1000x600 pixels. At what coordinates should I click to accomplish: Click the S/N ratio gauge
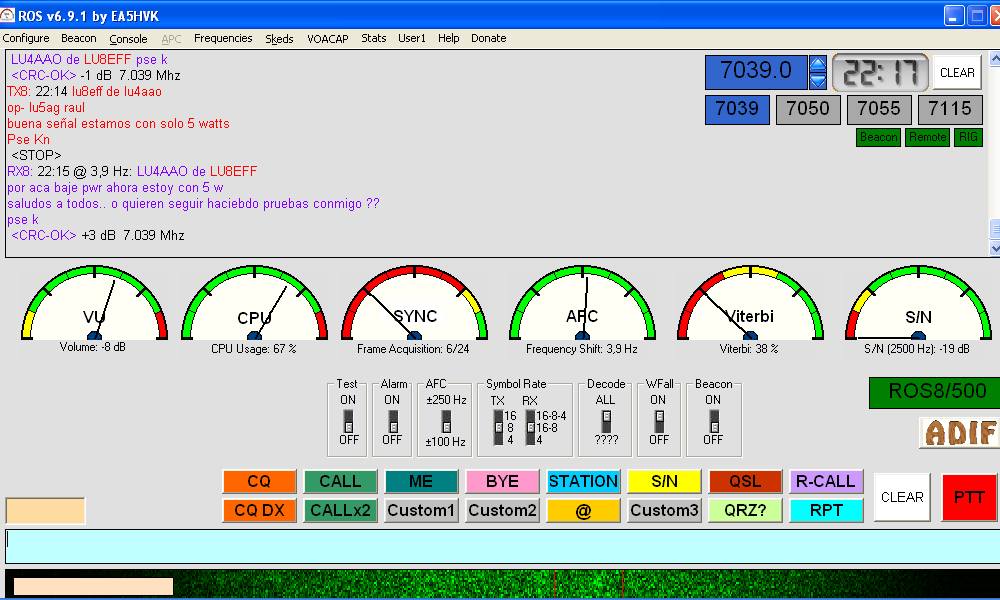click(x=917, y=305)
